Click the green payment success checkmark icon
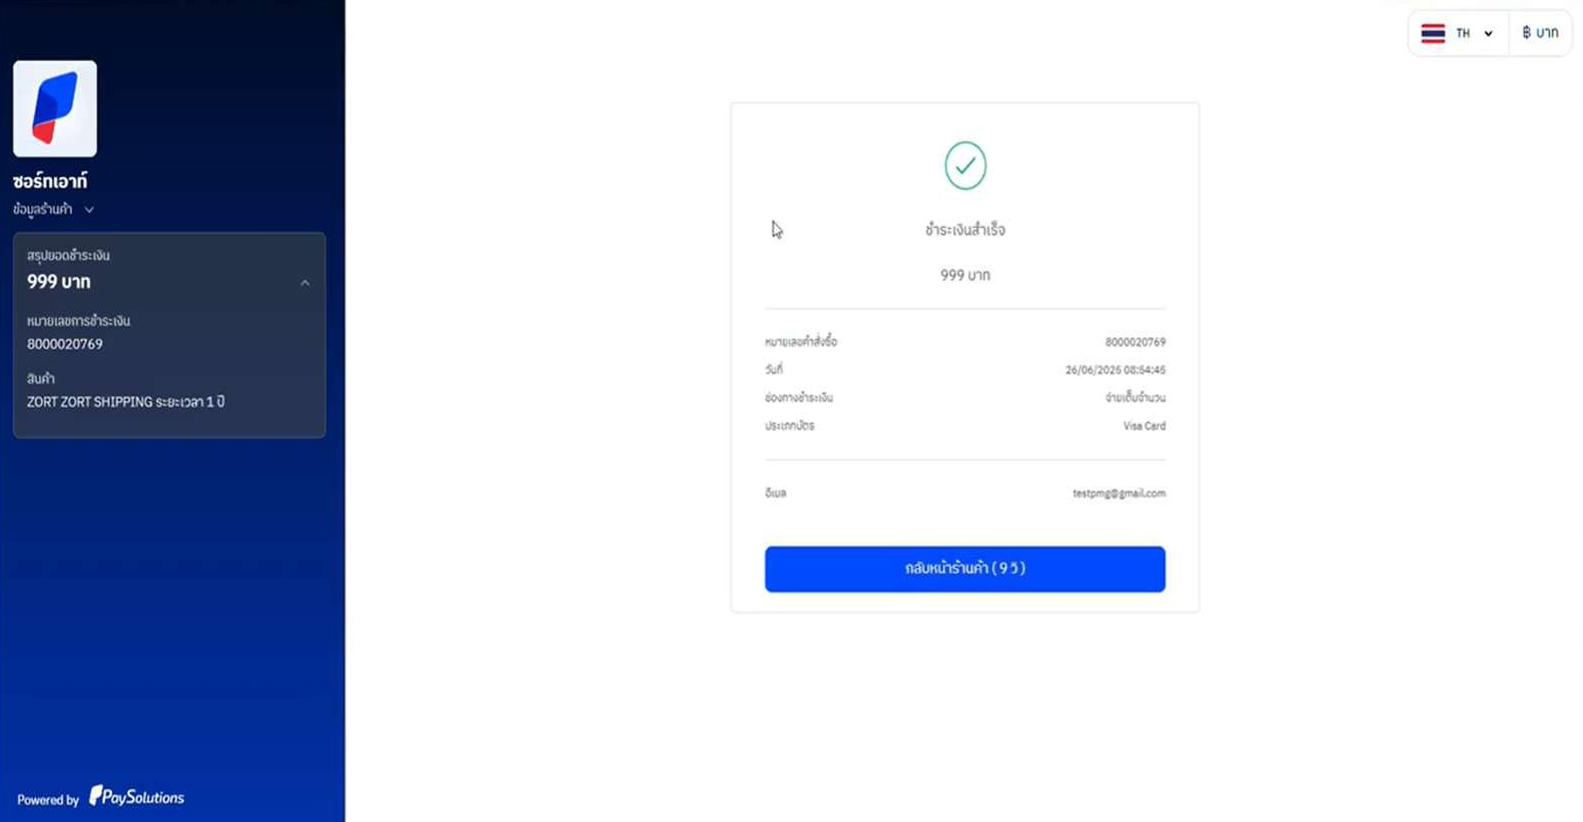1583x822 pixels. (965, 165)
